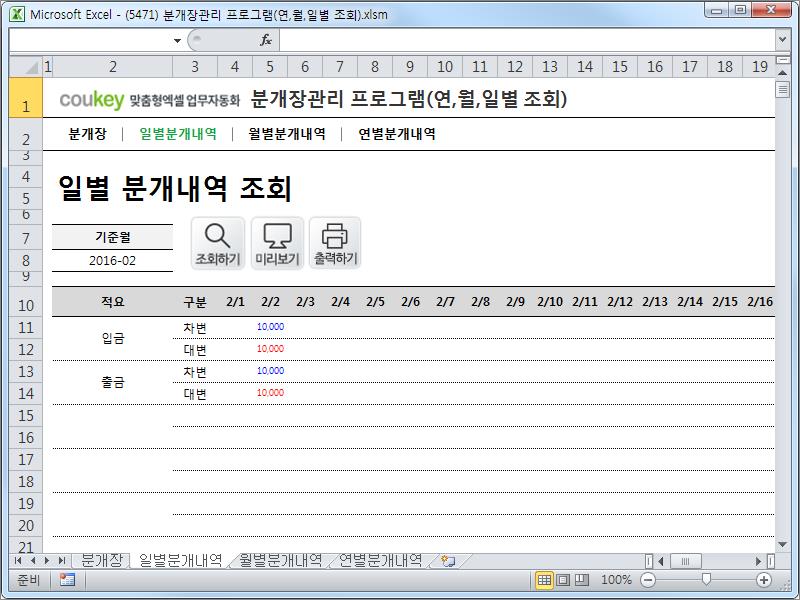Click the tab scroll bar divider handle
The height and width of the screenshot is (600, 800).
[x=648, y=561]
